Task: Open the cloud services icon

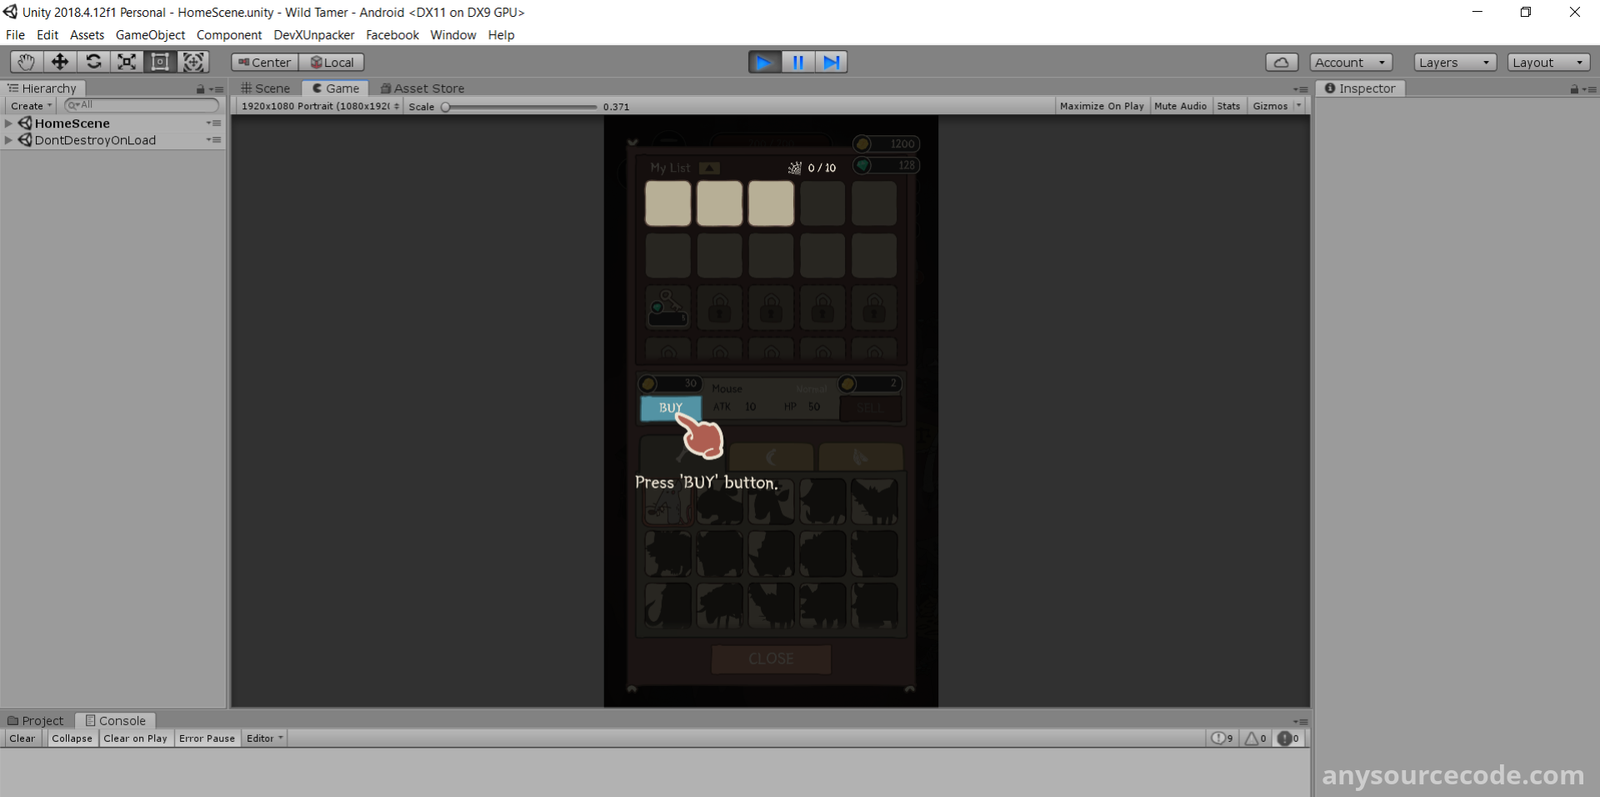Action: point(1281,62)
